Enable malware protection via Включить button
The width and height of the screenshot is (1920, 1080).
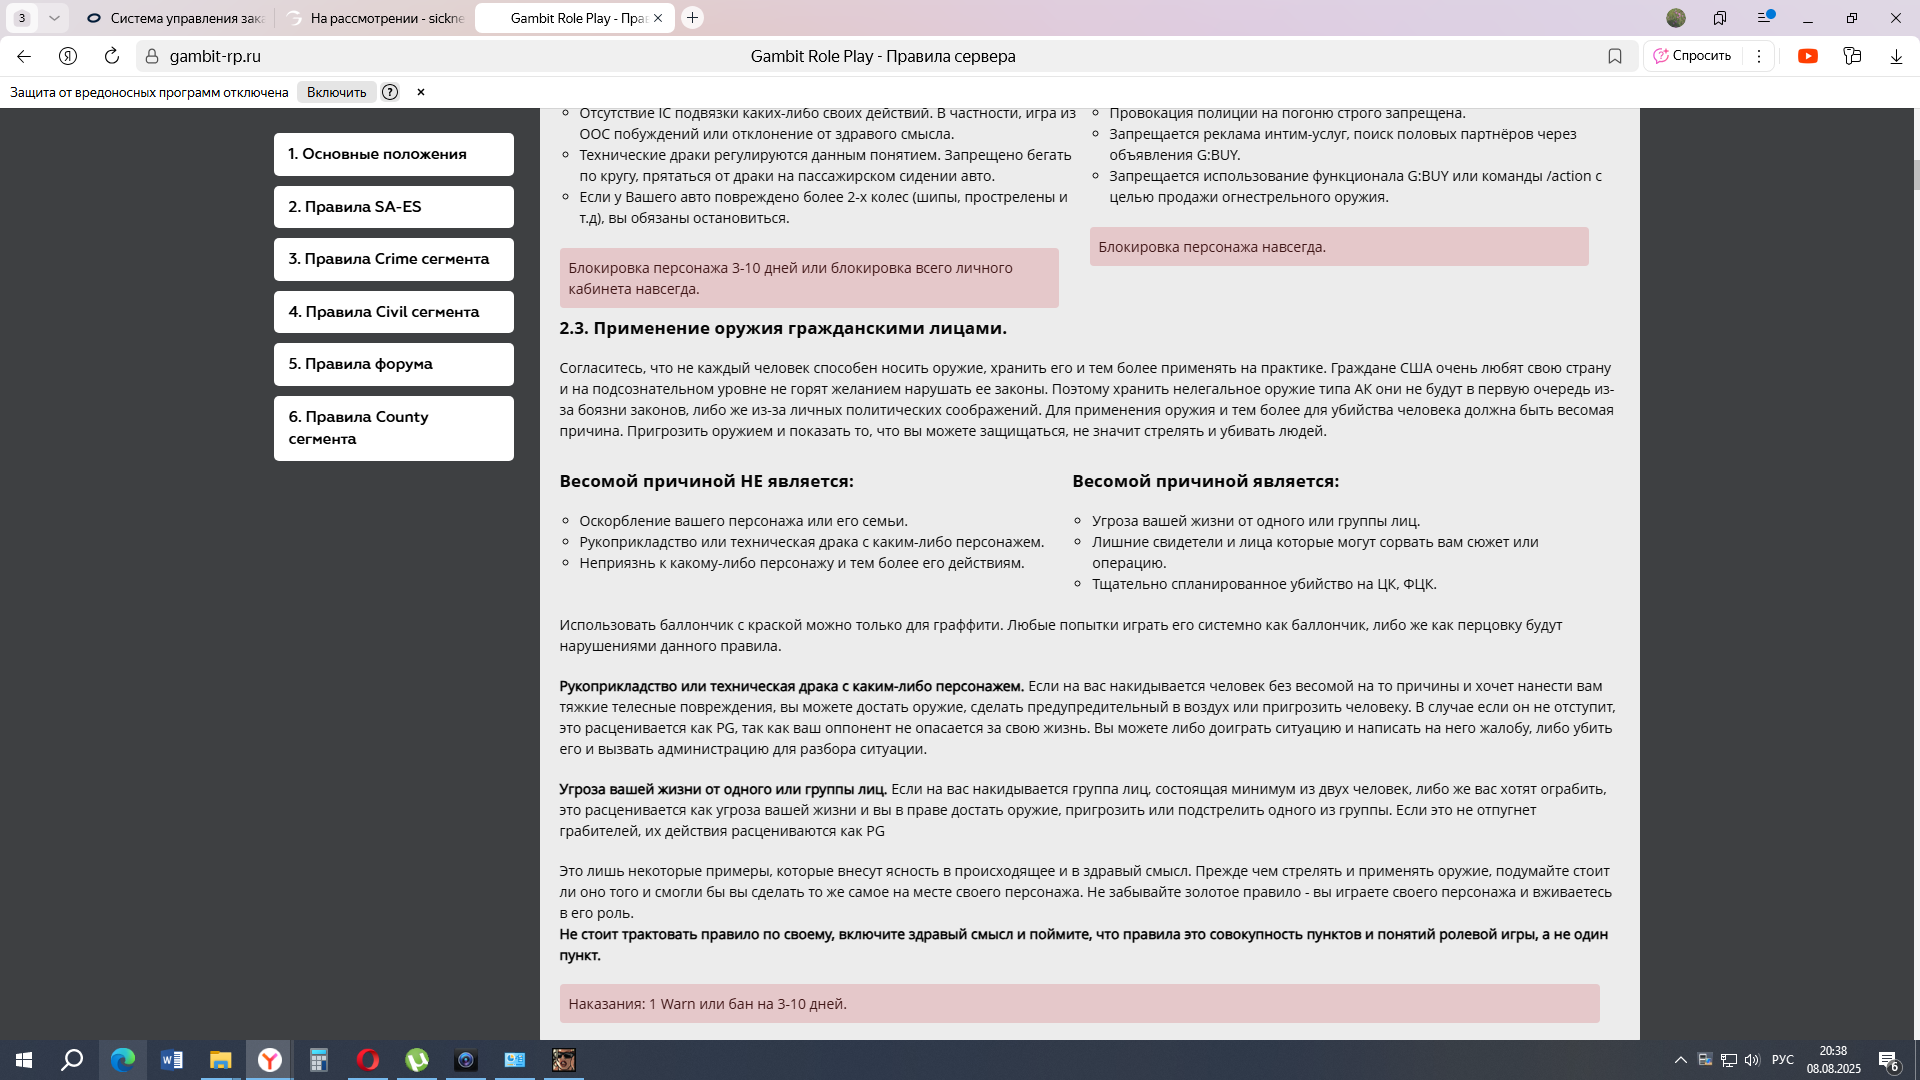336,92
